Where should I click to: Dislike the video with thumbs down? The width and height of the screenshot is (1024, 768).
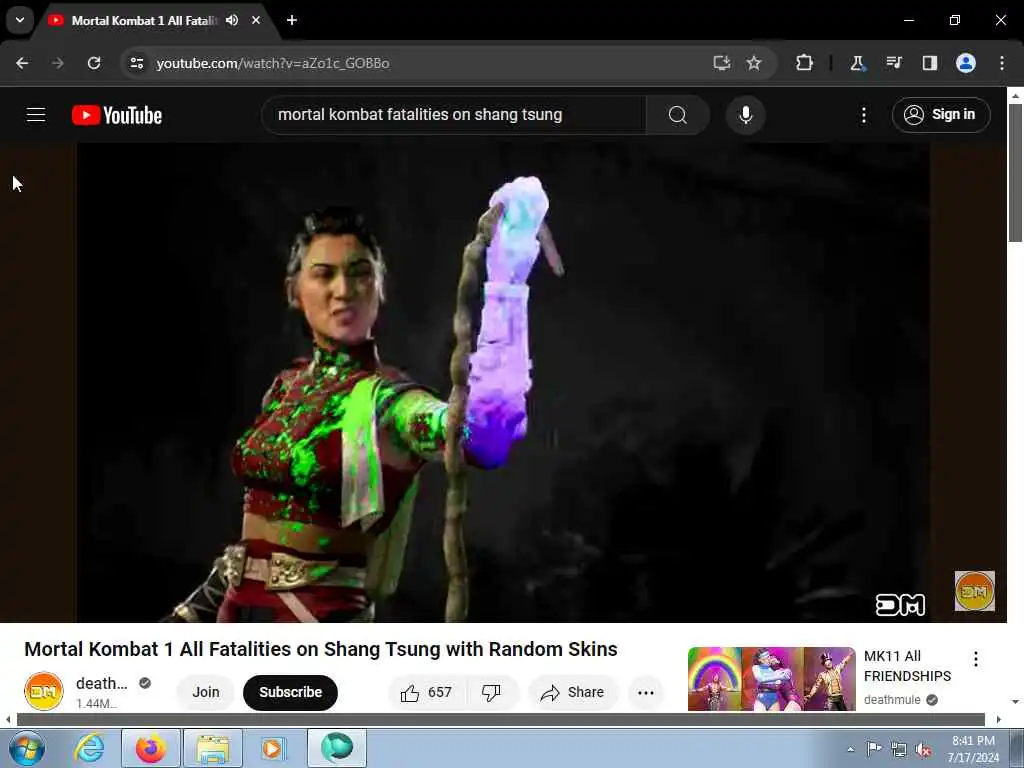(492, 692)
